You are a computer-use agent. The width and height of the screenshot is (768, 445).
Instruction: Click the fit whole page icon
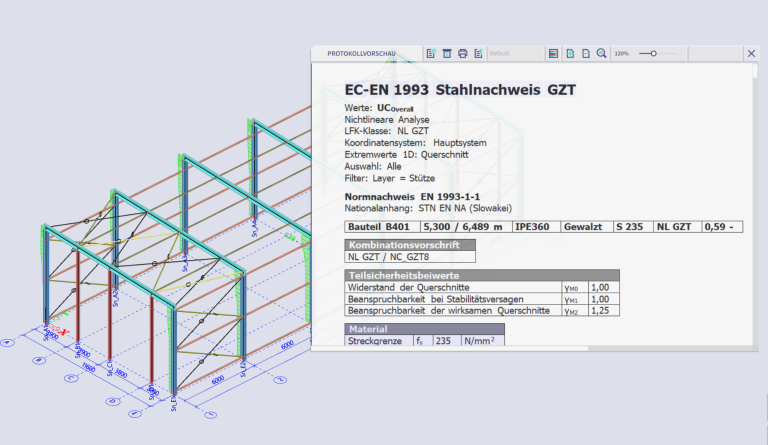570,53
